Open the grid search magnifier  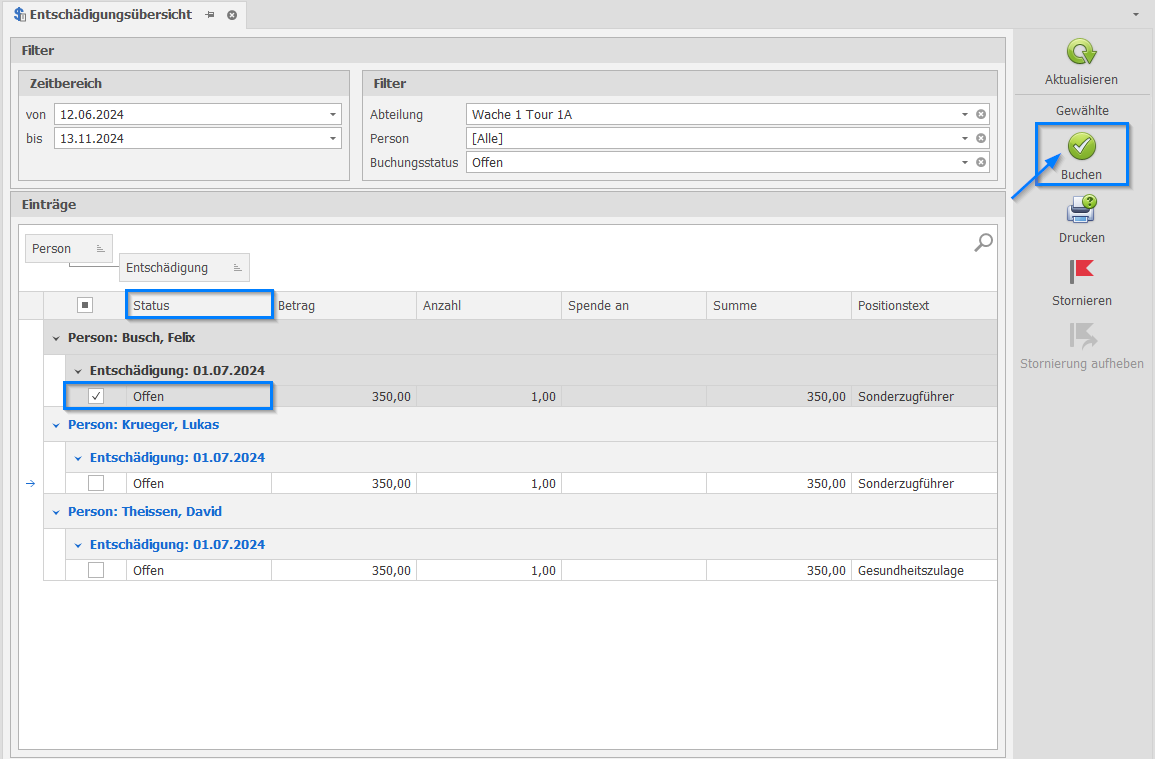(983, 242)
